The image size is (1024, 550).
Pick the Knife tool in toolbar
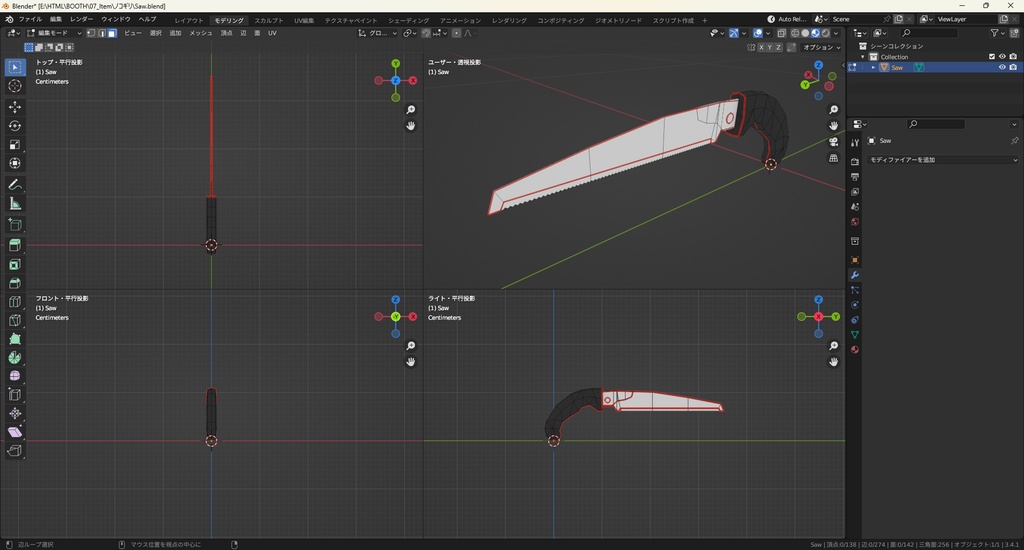[15, 321]
